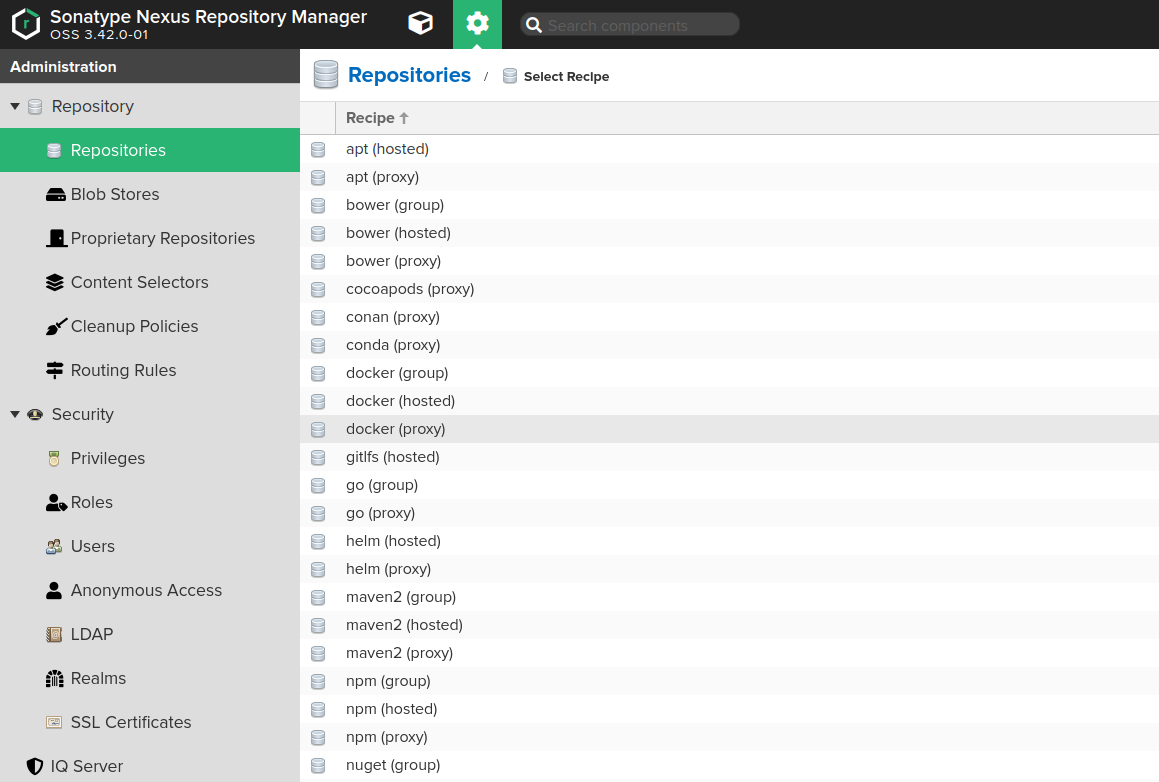Select the Realms icon in Security section
The height and width of the screenshot is (782, 1159).
(54, 678)
